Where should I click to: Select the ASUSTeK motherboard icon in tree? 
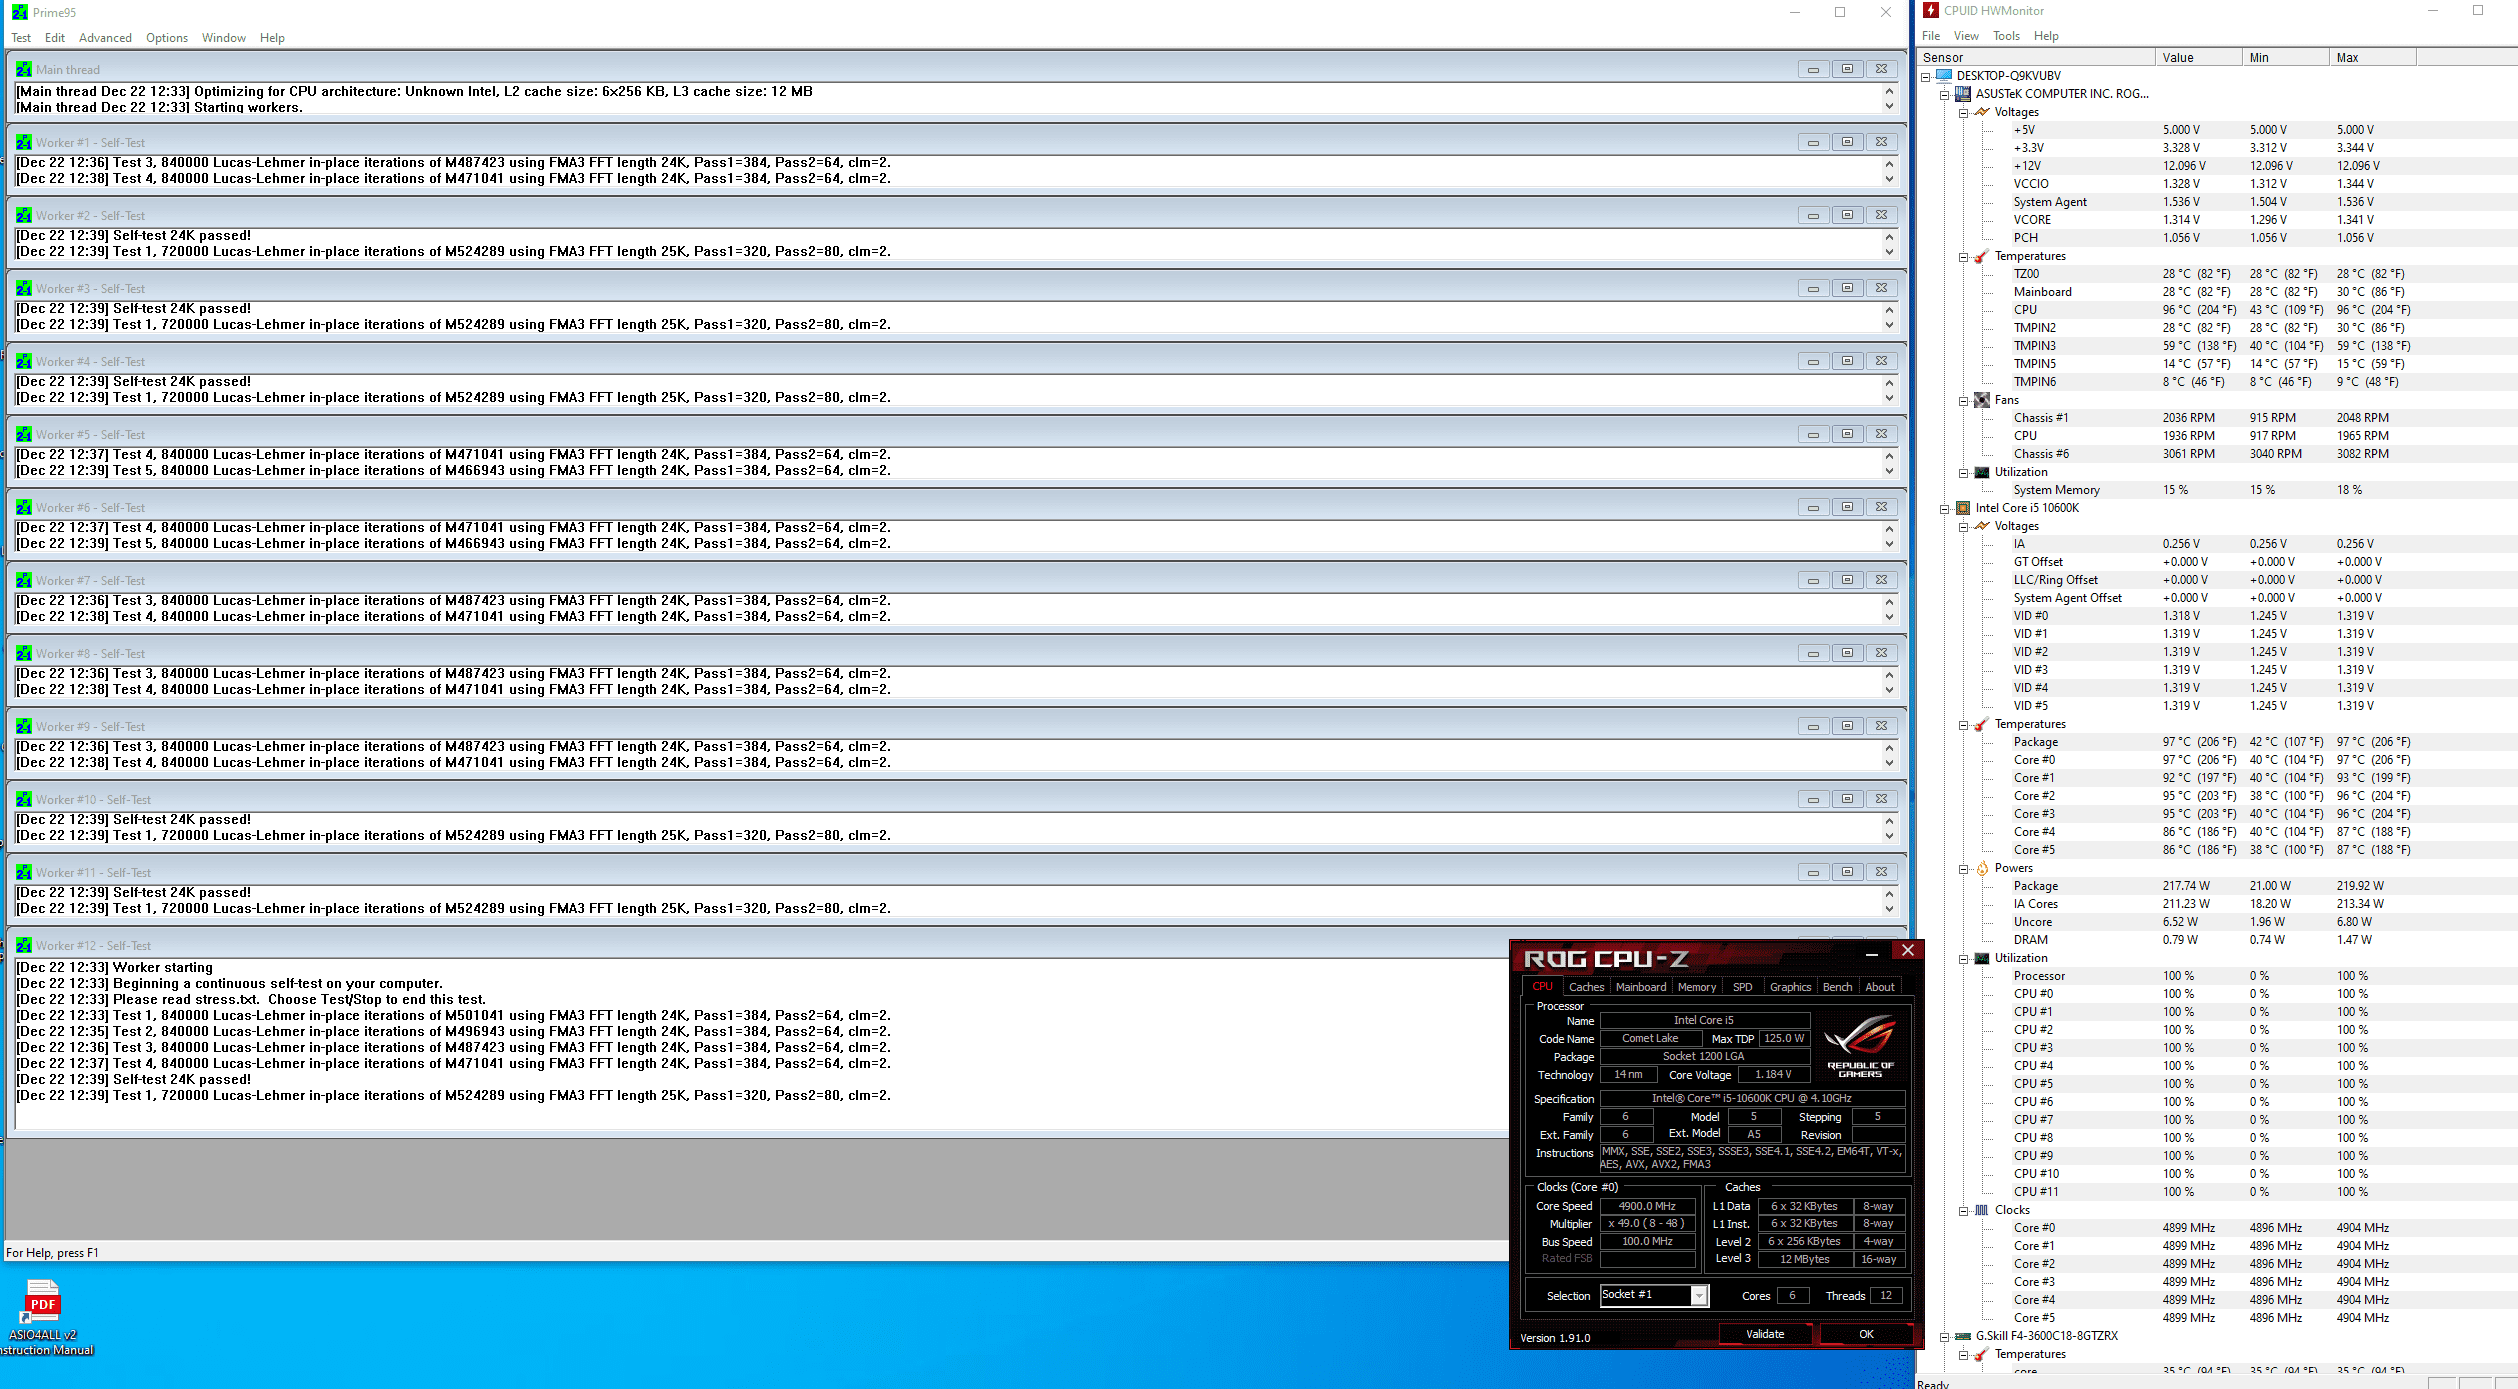point(1963,94)
